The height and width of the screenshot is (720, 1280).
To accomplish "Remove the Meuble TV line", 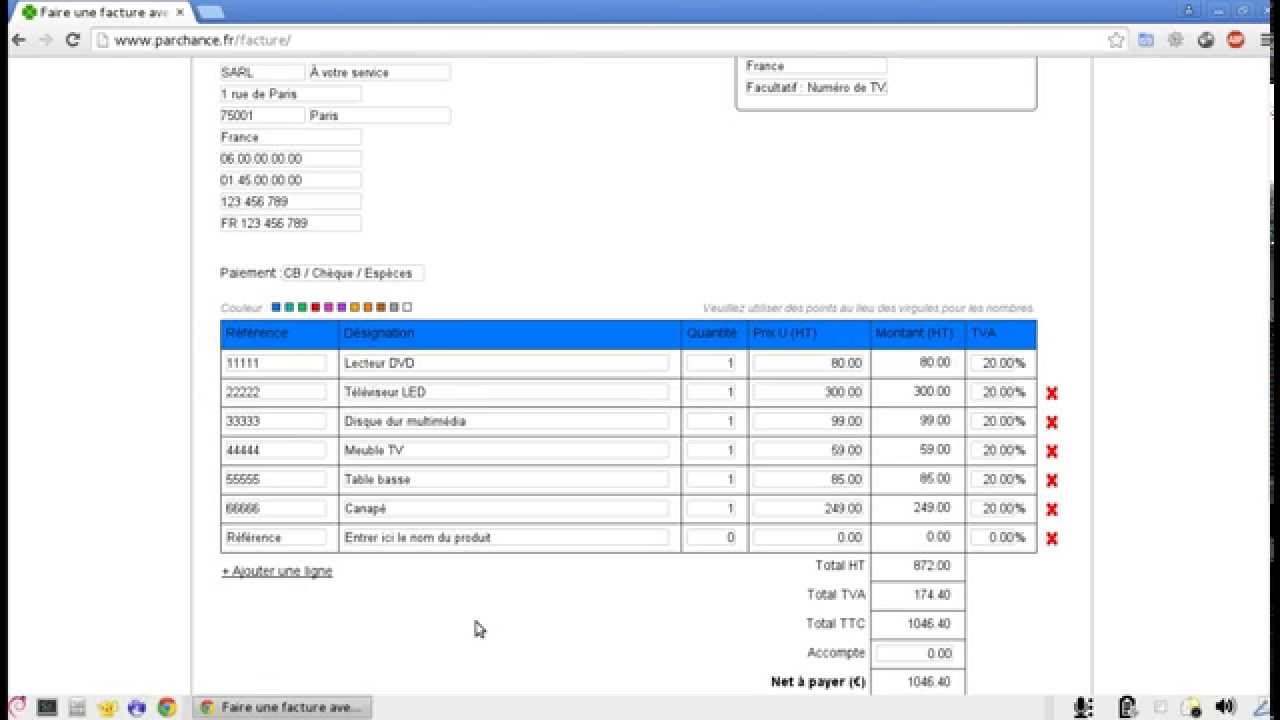I will [x=1051, y=451].
